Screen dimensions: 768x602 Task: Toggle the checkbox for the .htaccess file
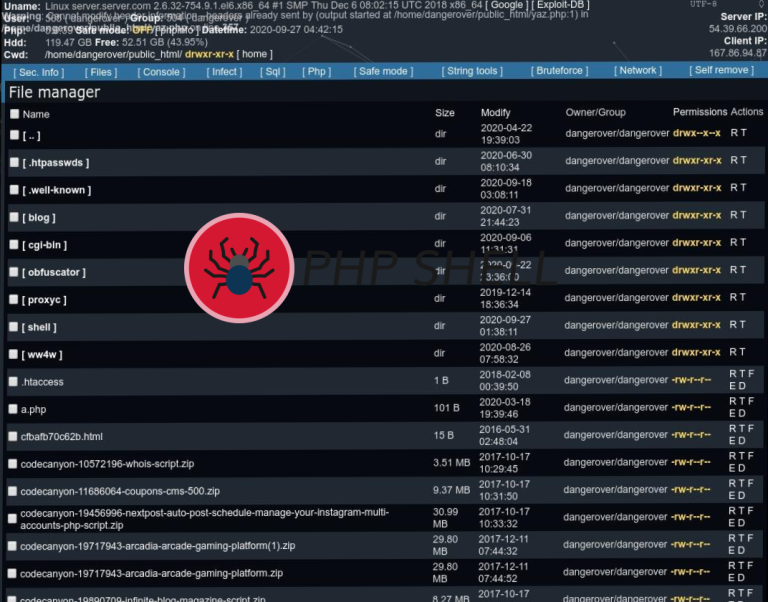click(14, 381)
